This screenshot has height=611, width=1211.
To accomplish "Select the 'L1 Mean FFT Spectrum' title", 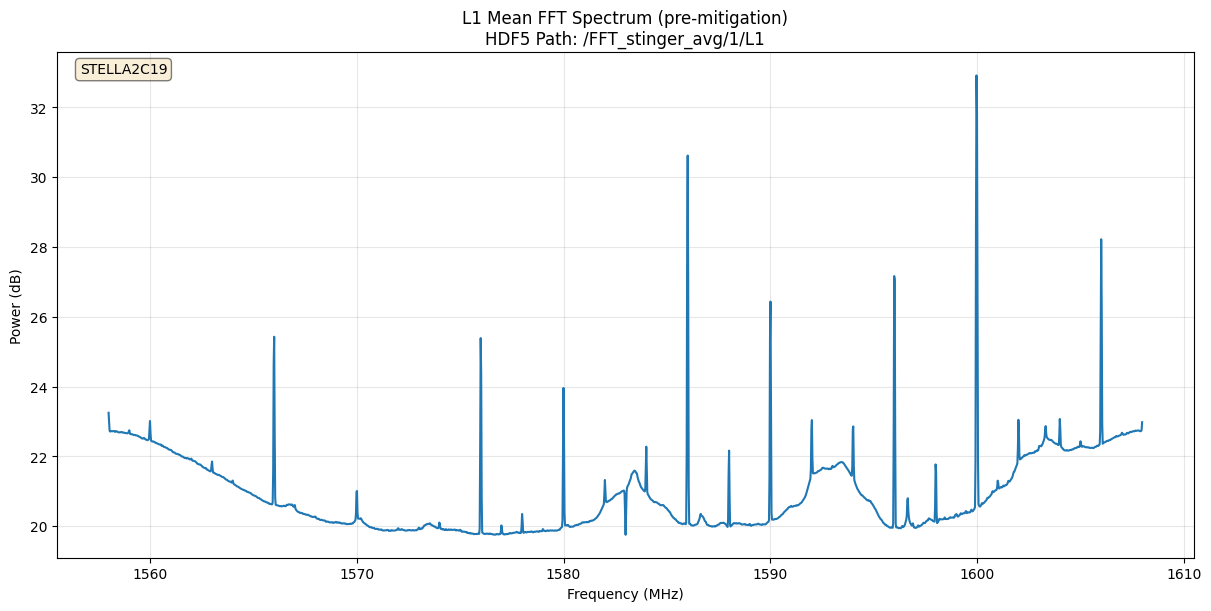I will [624, 18].
